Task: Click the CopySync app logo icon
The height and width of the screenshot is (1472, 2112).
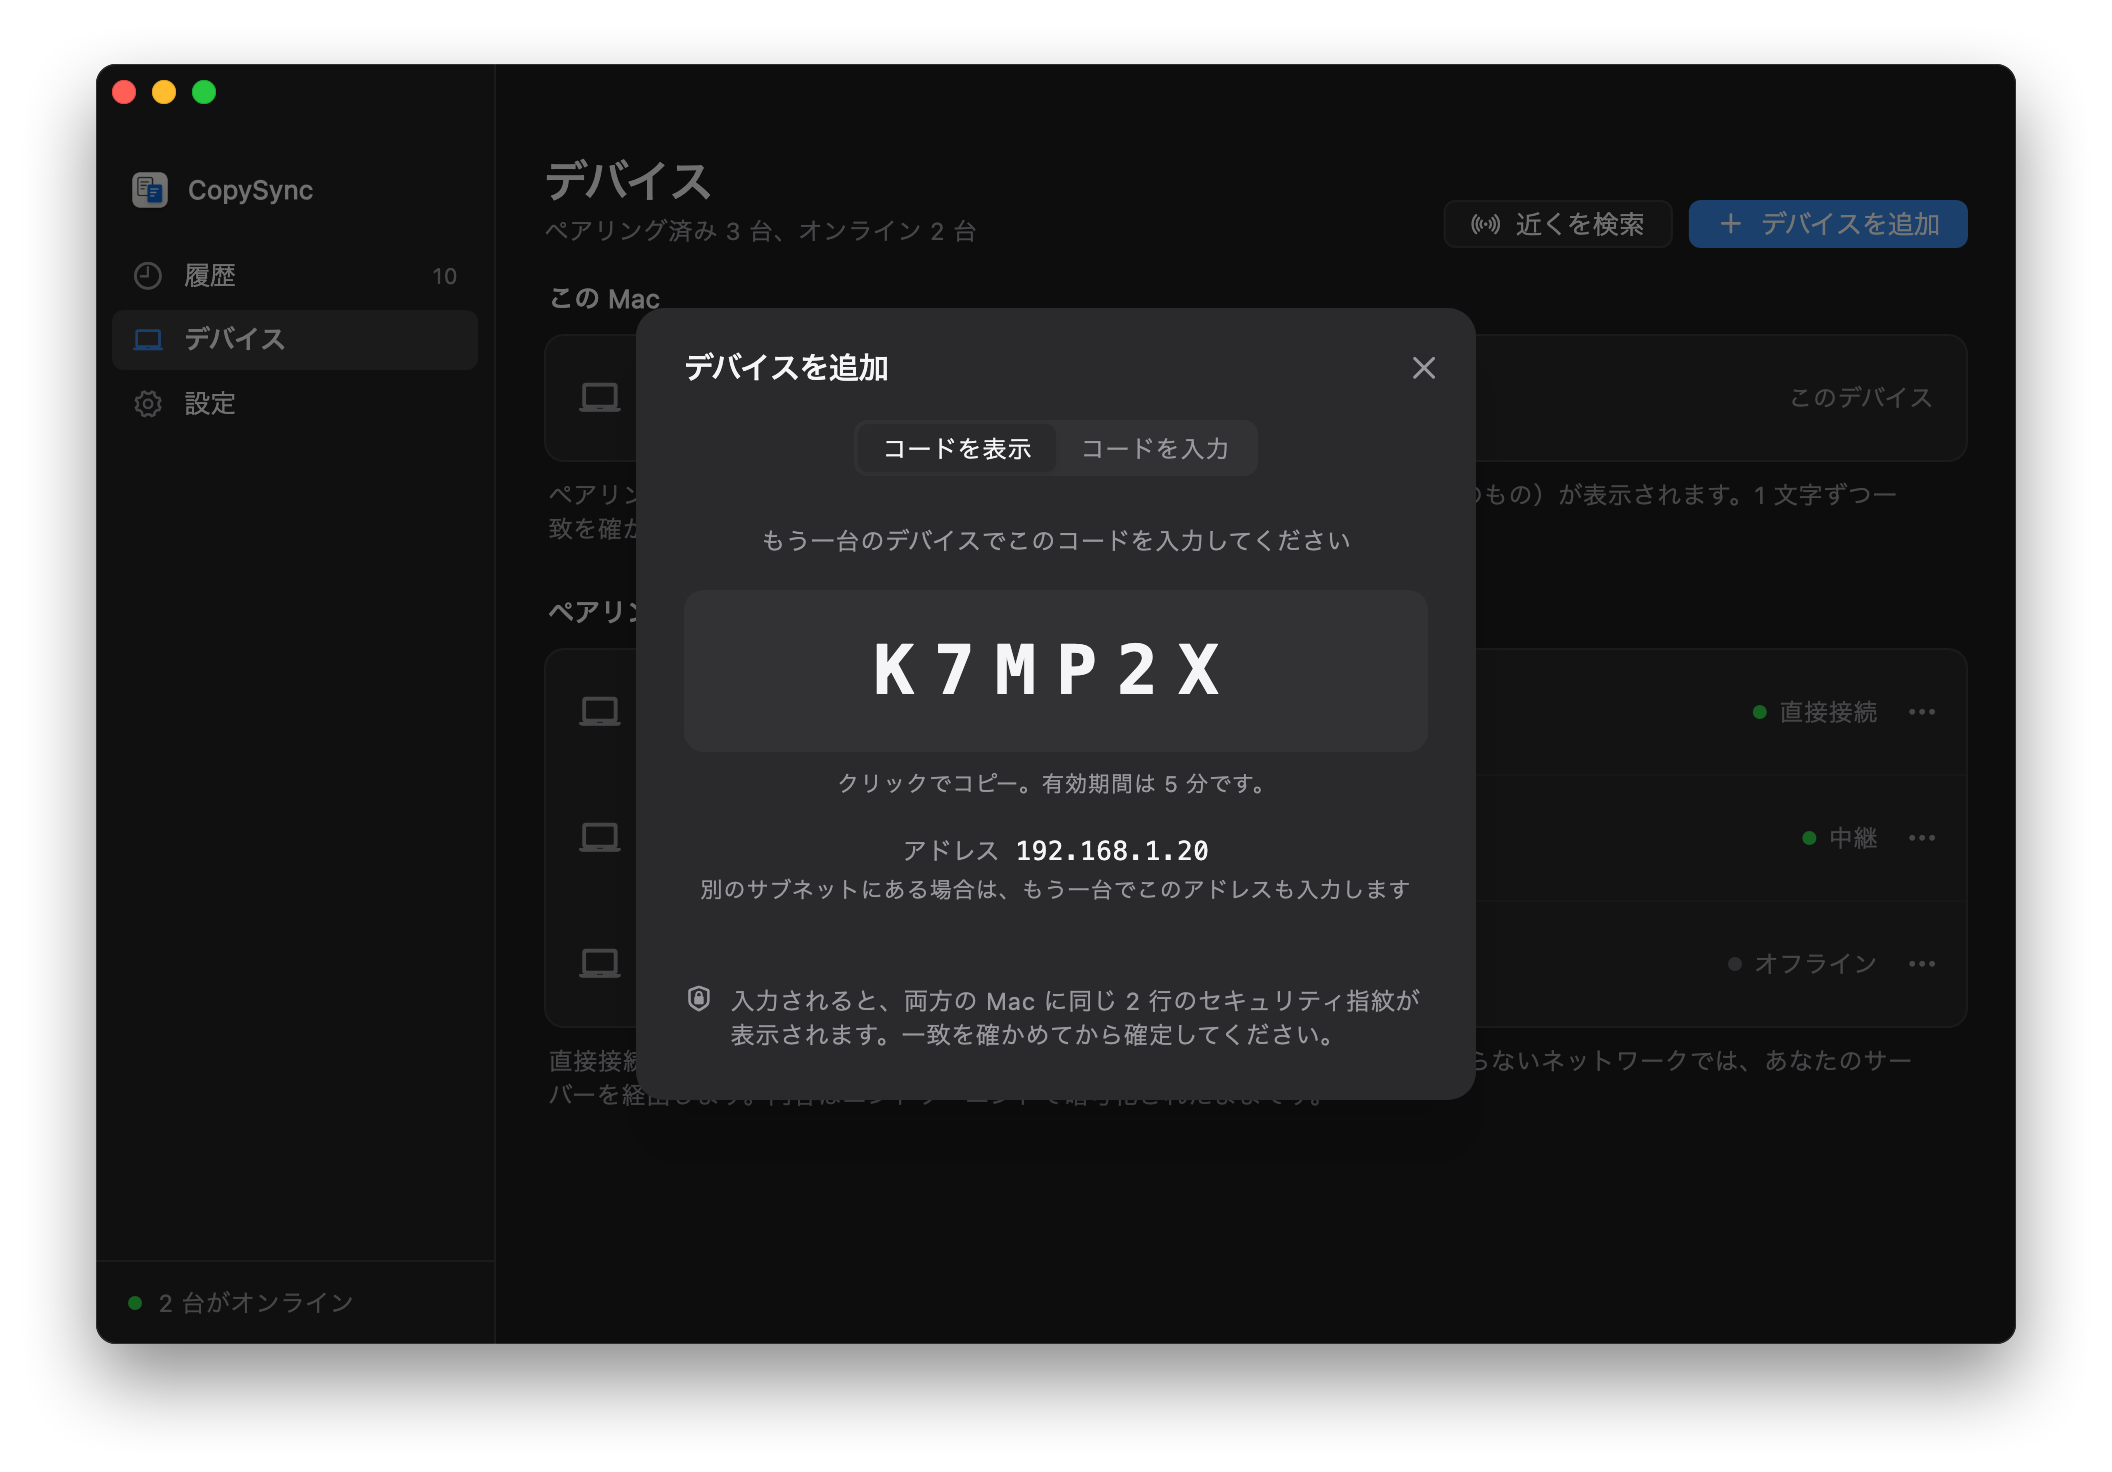Action: pyautogui.click(x=150, y=190)
